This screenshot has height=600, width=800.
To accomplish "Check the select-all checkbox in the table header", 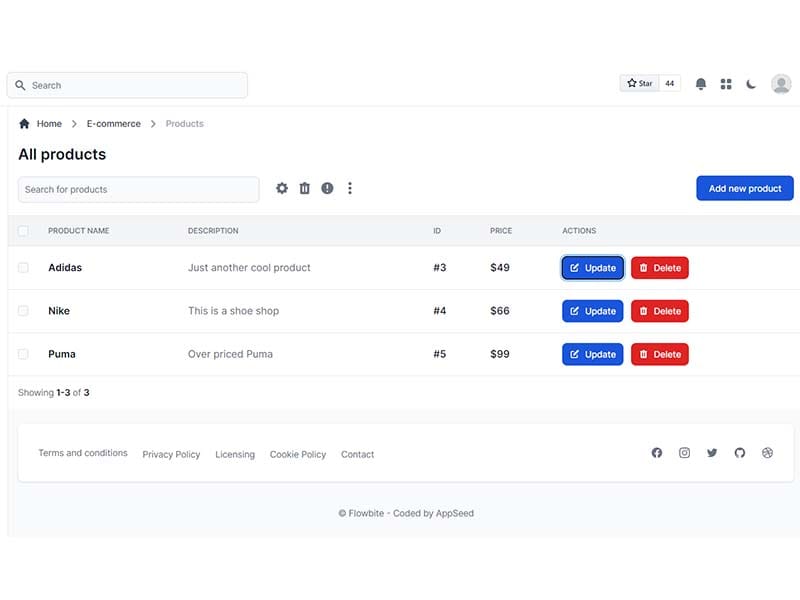I will 23,230.
